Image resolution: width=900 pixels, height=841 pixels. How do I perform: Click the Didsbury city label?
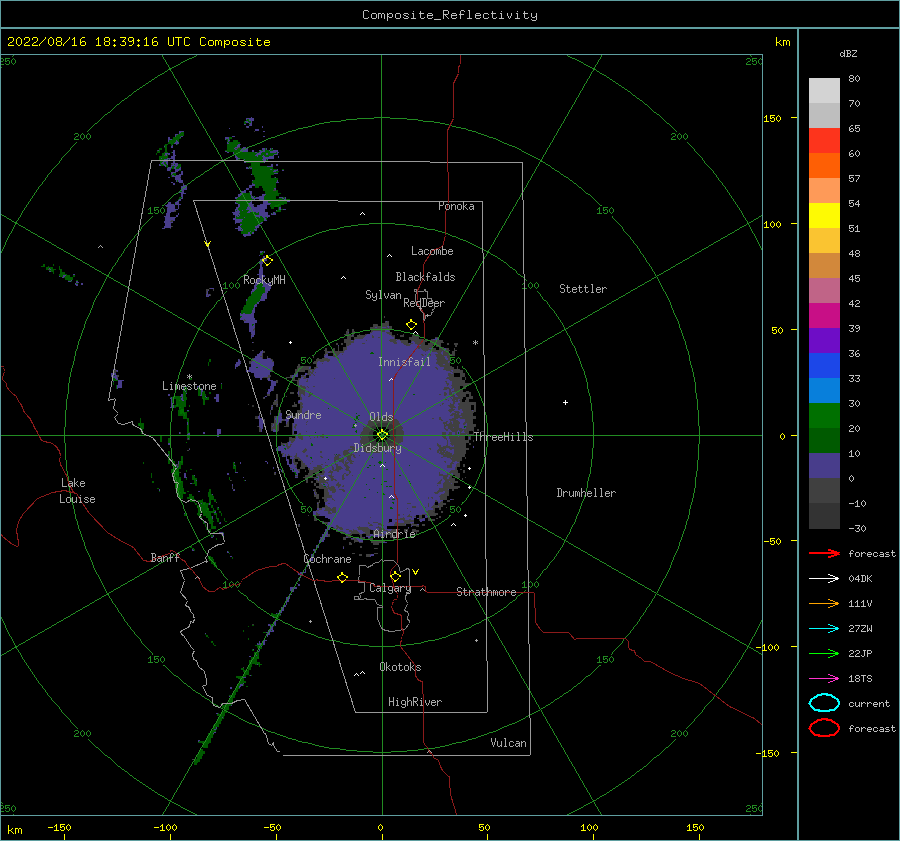(378, 448)
